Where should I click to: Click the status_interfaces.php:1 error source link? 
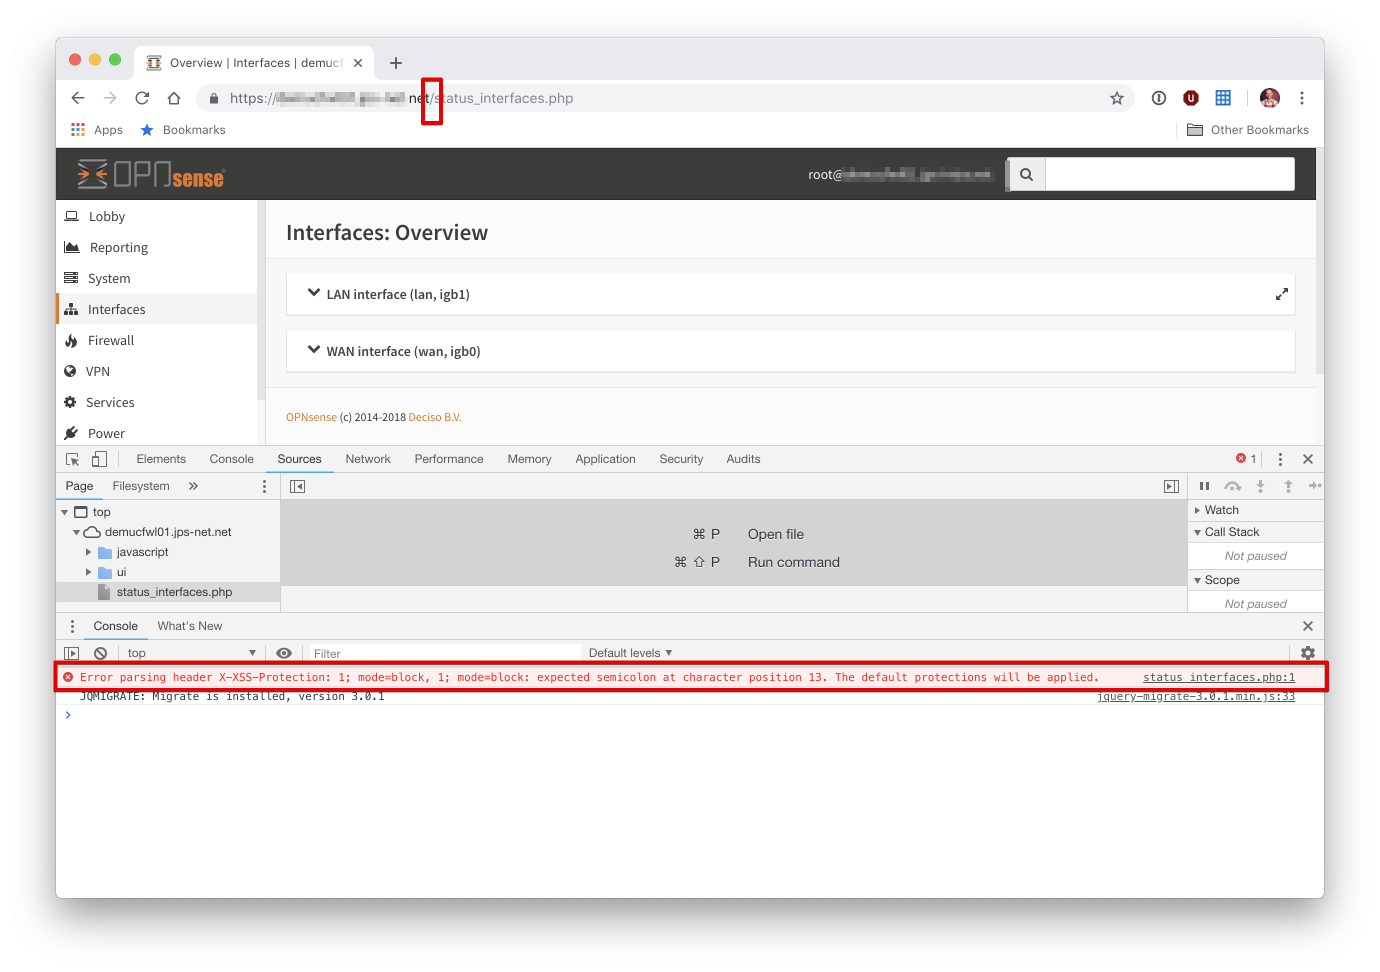[x=1219, y=677]
